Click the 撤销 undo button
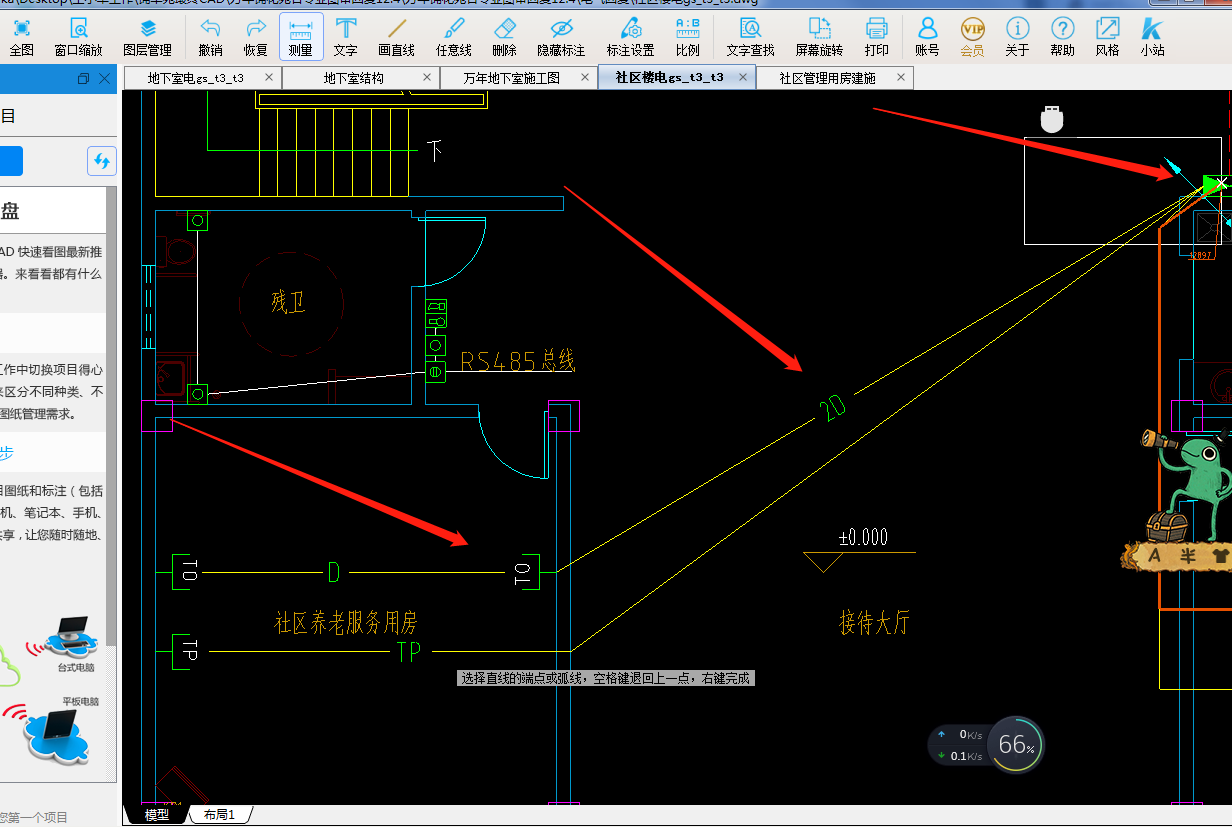1232x827 pixels. pos(210,37)
